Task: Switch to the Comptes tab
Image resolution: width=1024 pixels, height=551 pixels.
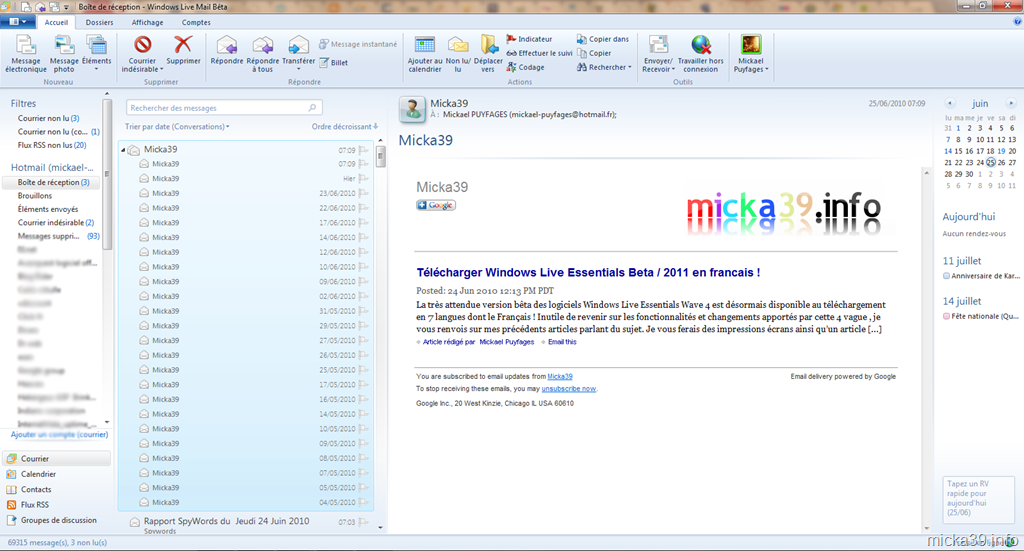Action: [x=196, y=22]
